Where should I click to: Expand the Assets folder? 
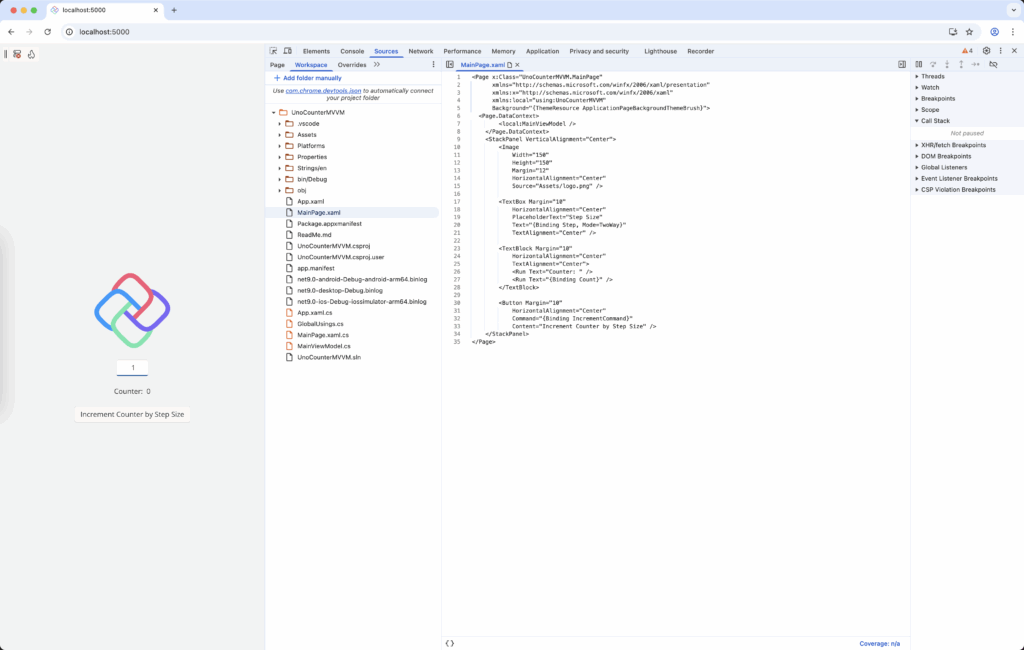tap(279, 134)
